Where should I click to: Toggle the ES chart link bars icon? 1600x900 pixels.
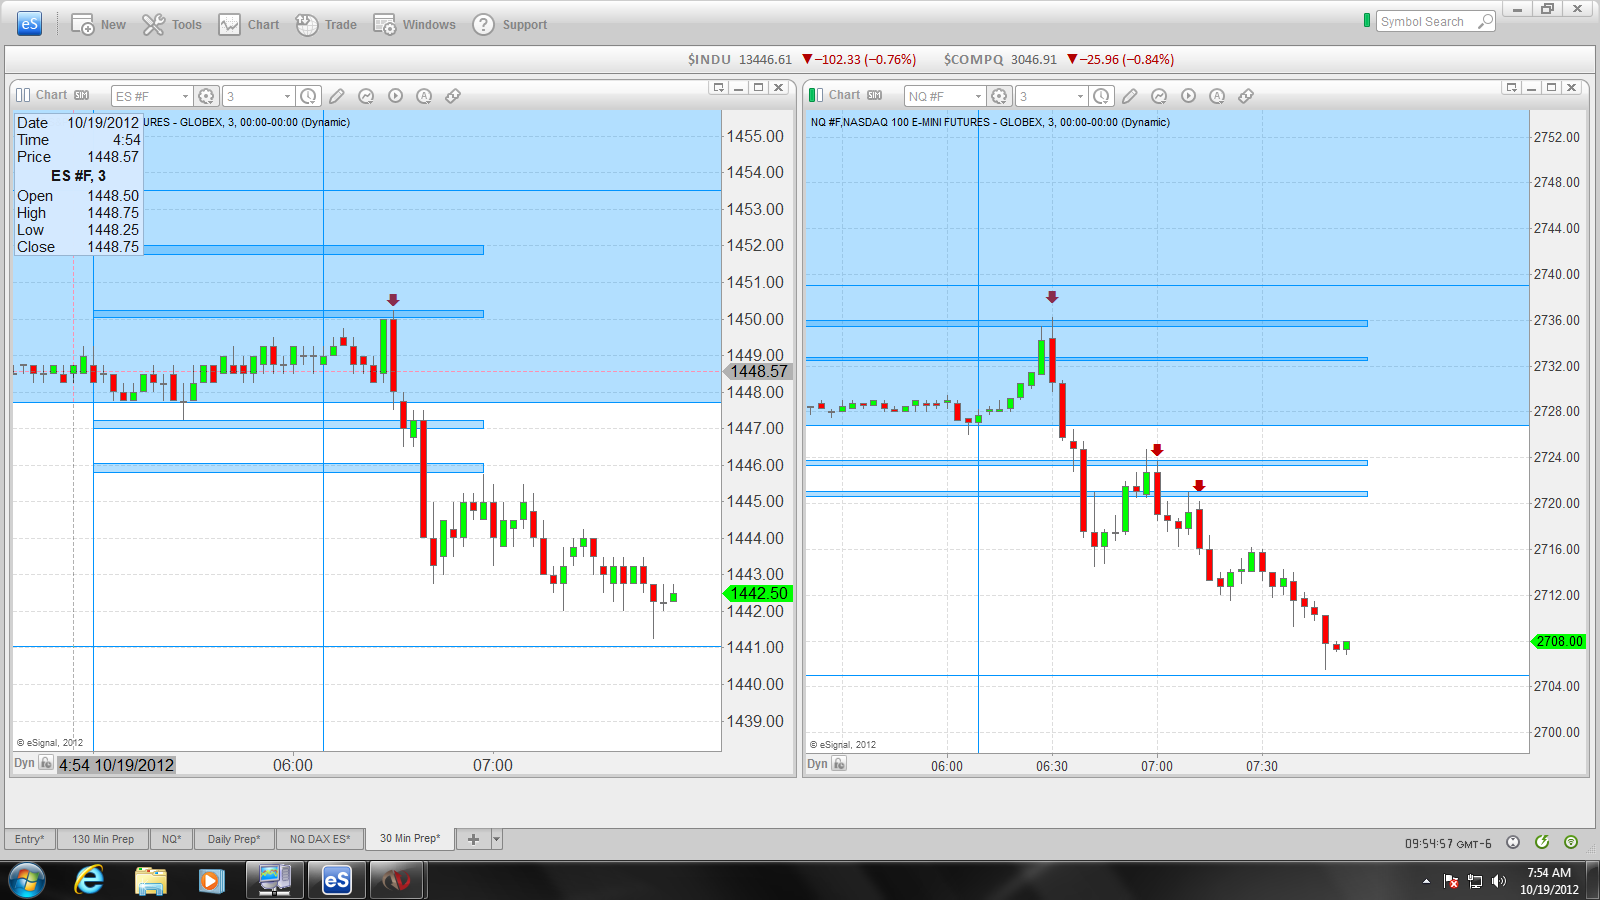[23, 95]
